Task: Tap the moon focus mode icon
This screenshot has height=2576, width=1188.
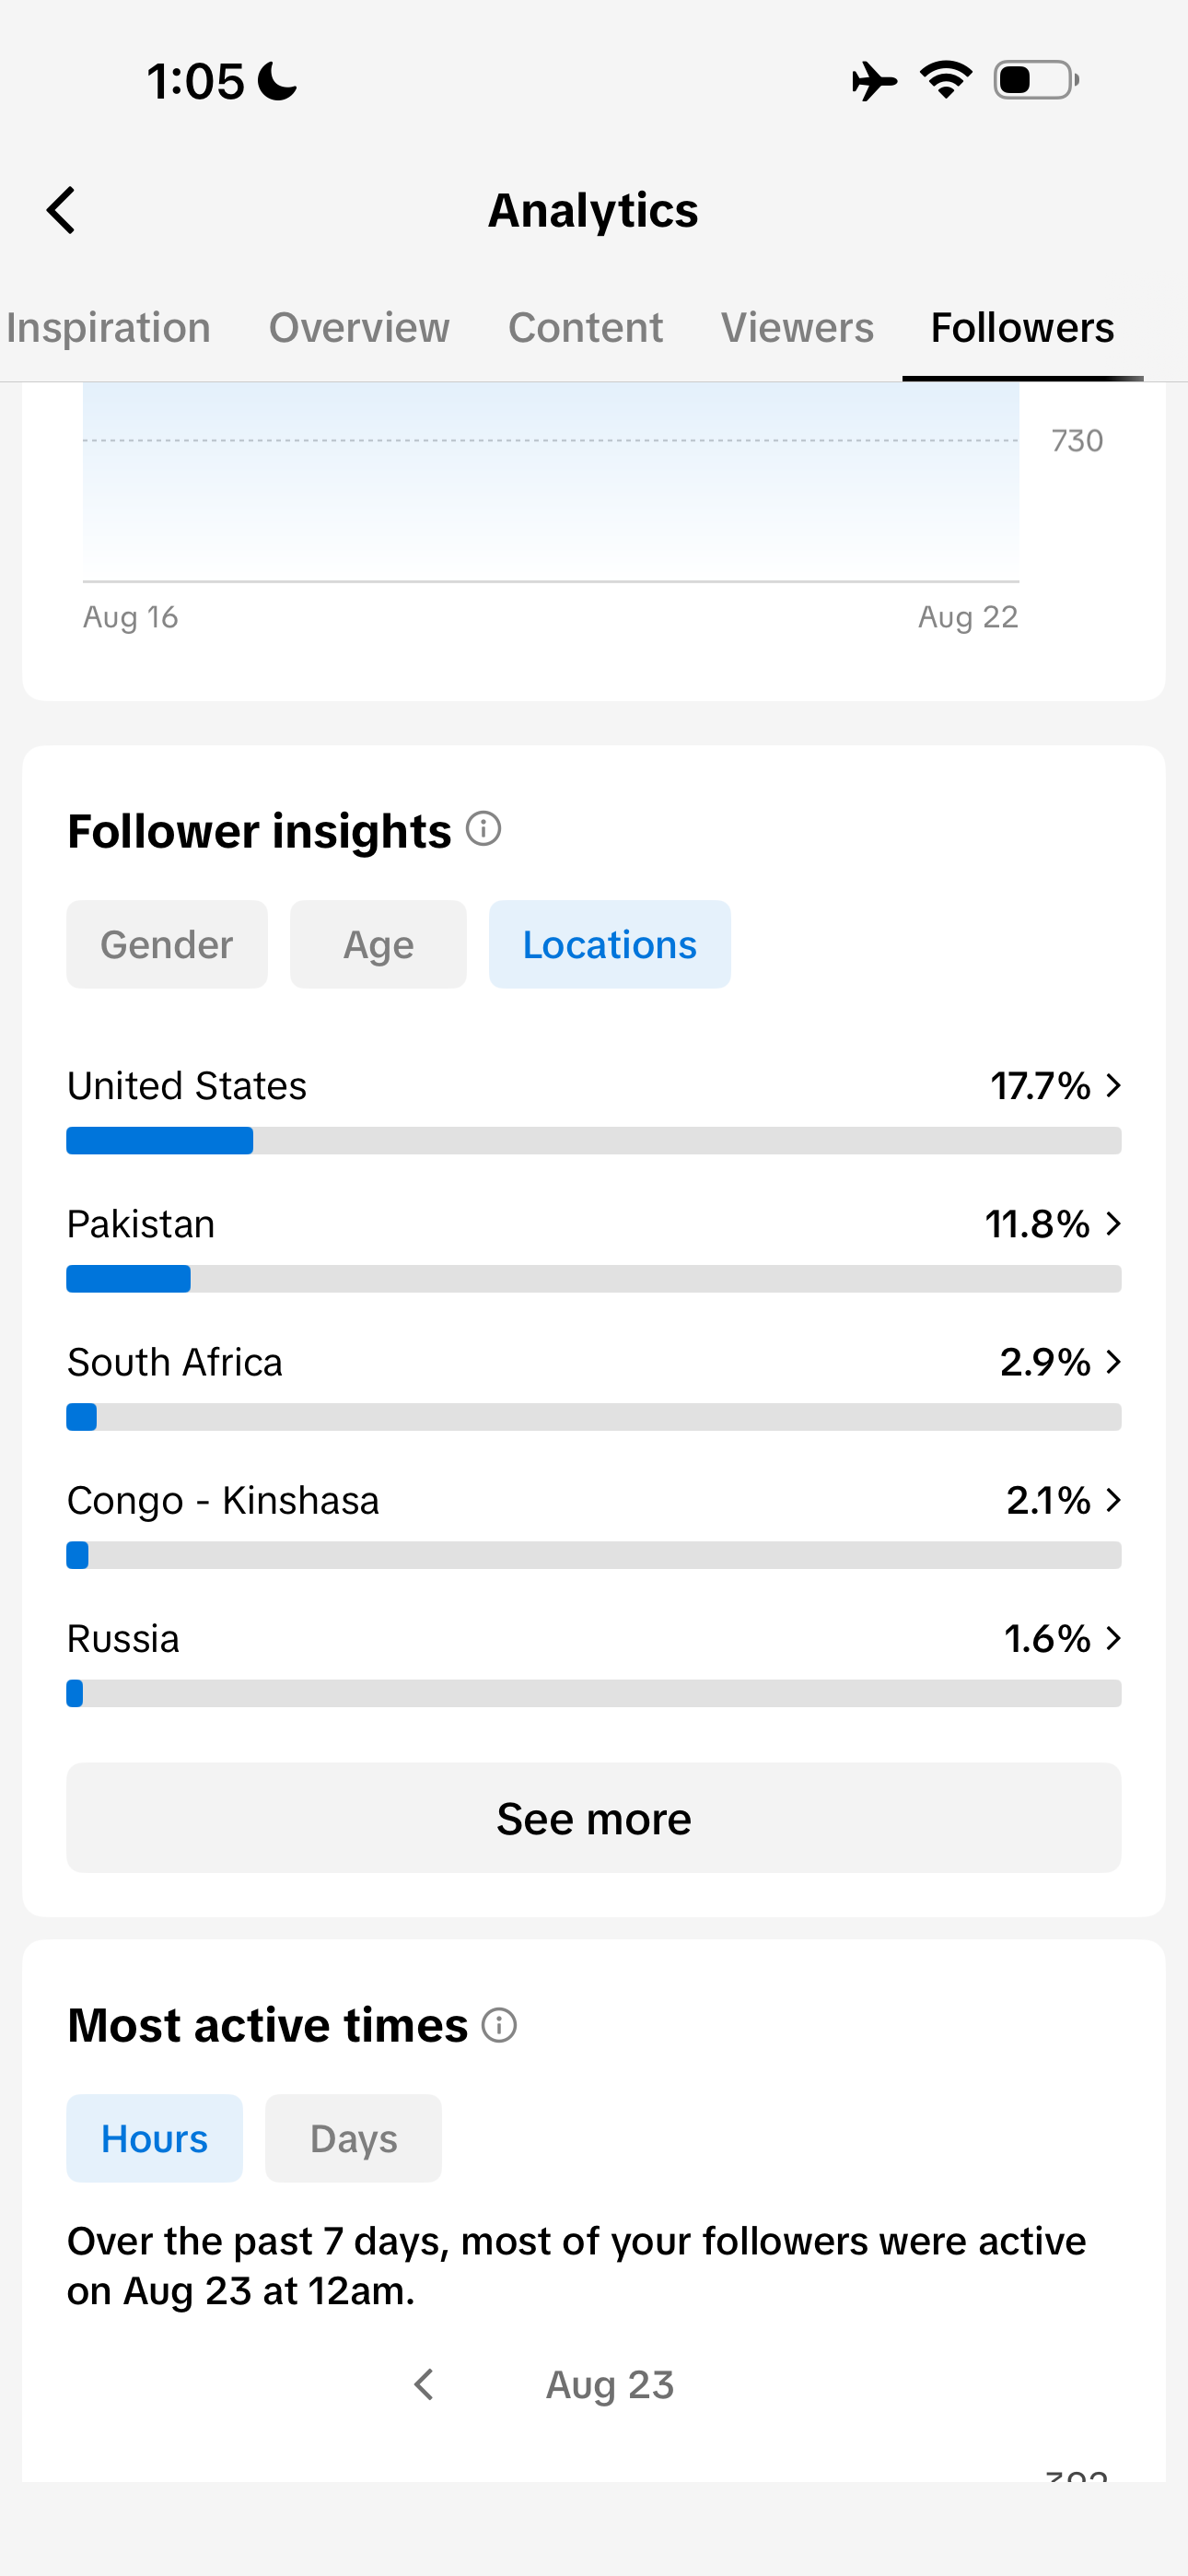Action: pos(277,81)
